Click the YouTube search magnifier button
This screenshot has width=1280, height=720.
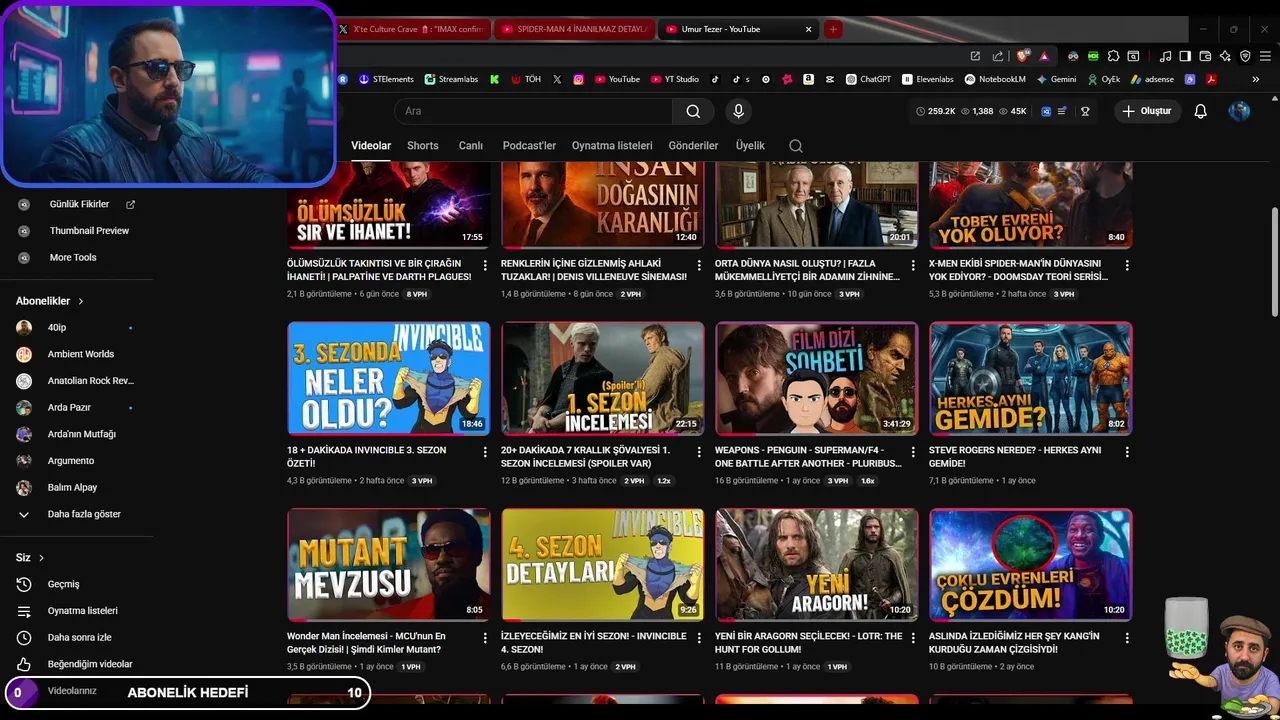(693, 111)
